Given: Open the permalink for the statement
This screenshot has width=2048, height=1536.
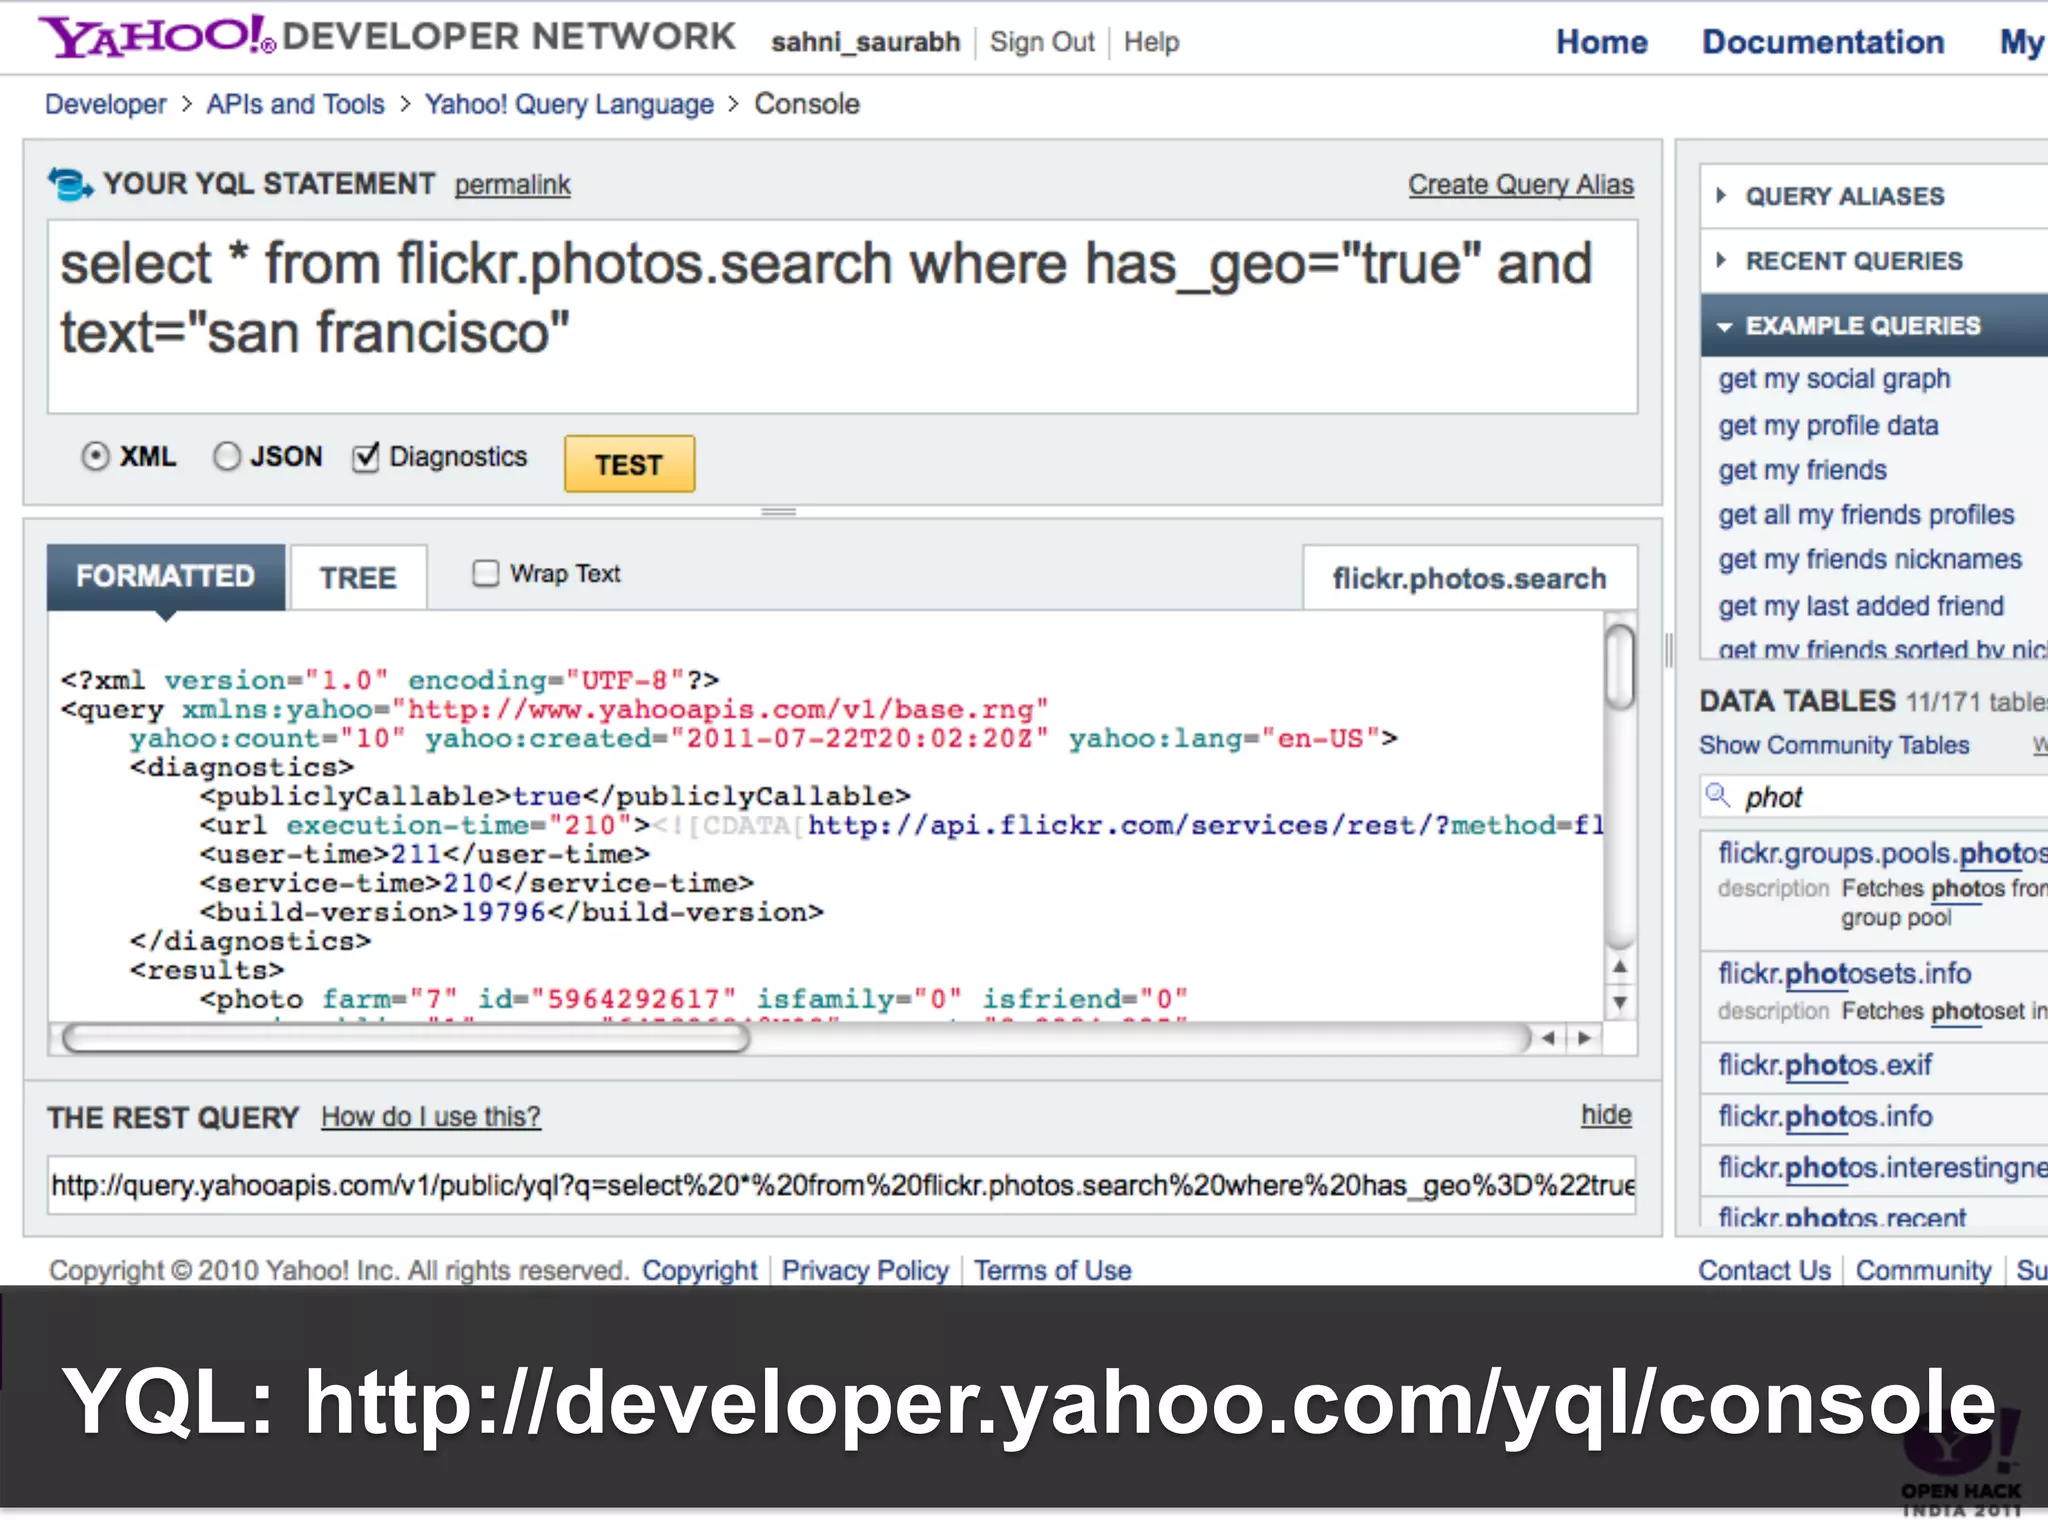Looking at the screenshot, I should [x=512, y=185].
